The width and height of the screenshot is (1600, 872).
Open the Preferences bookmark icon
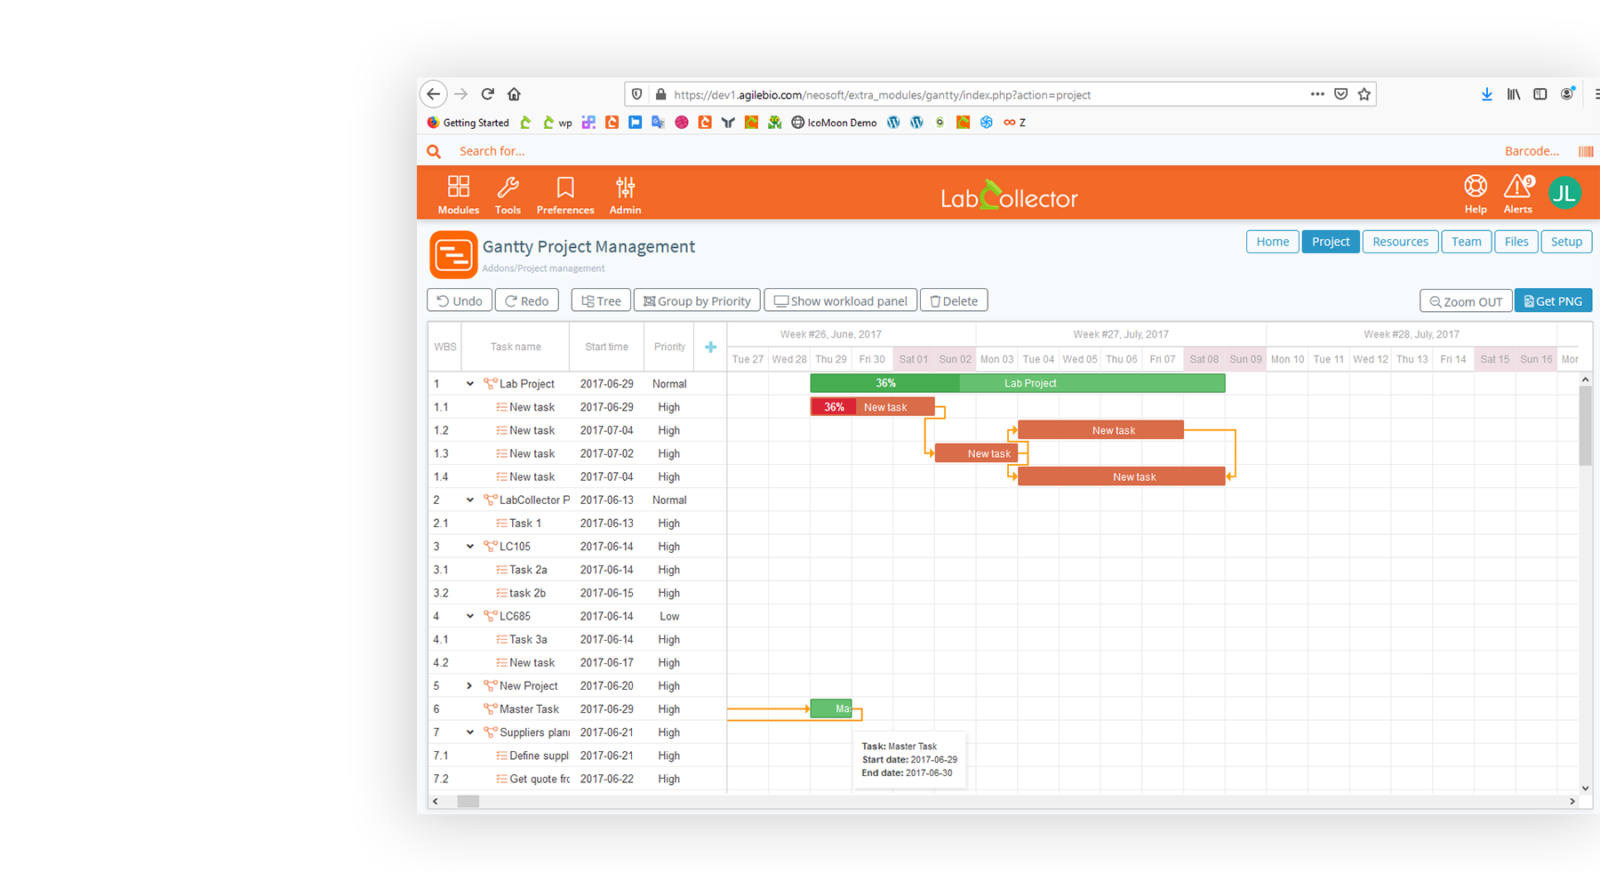click(x=565, y=187)
